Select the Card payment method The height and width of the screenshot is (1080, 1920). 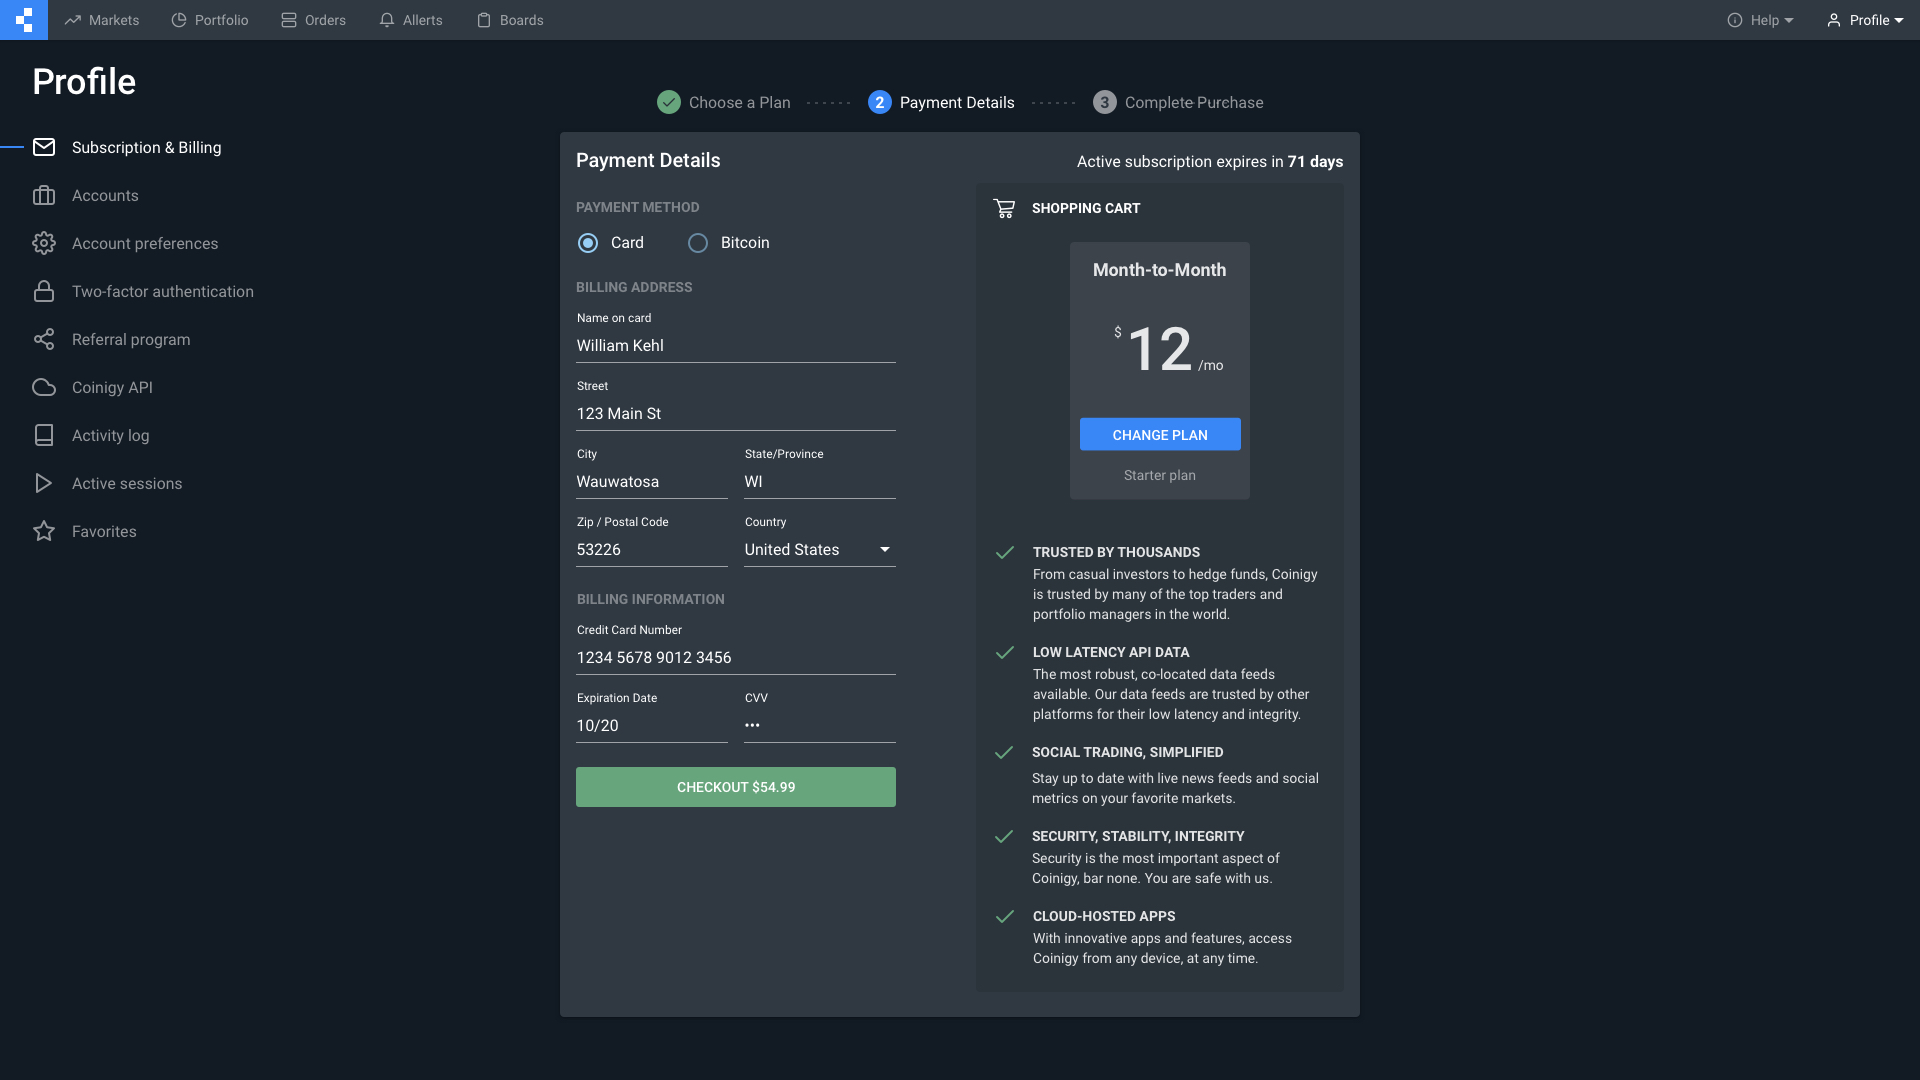(588, 243)
